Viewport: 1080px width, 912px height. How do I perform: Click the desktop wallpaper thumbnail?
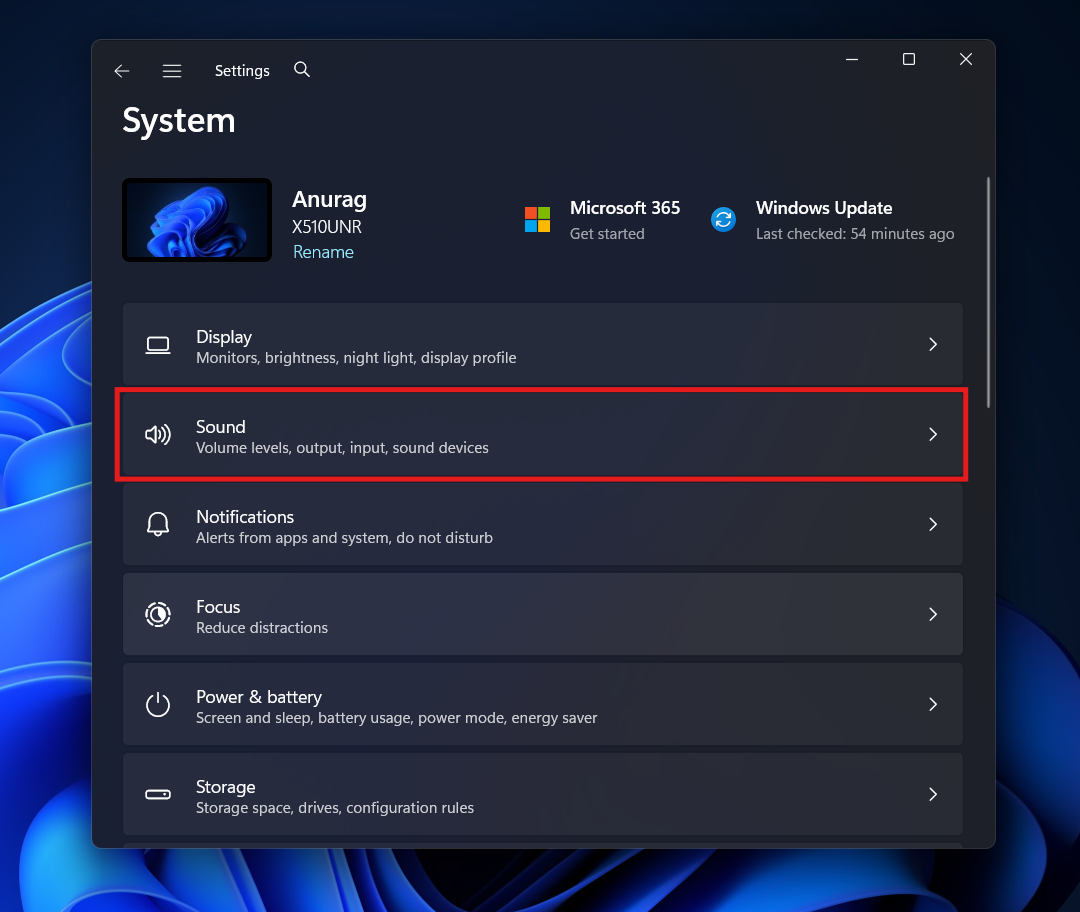click(196, 219)
